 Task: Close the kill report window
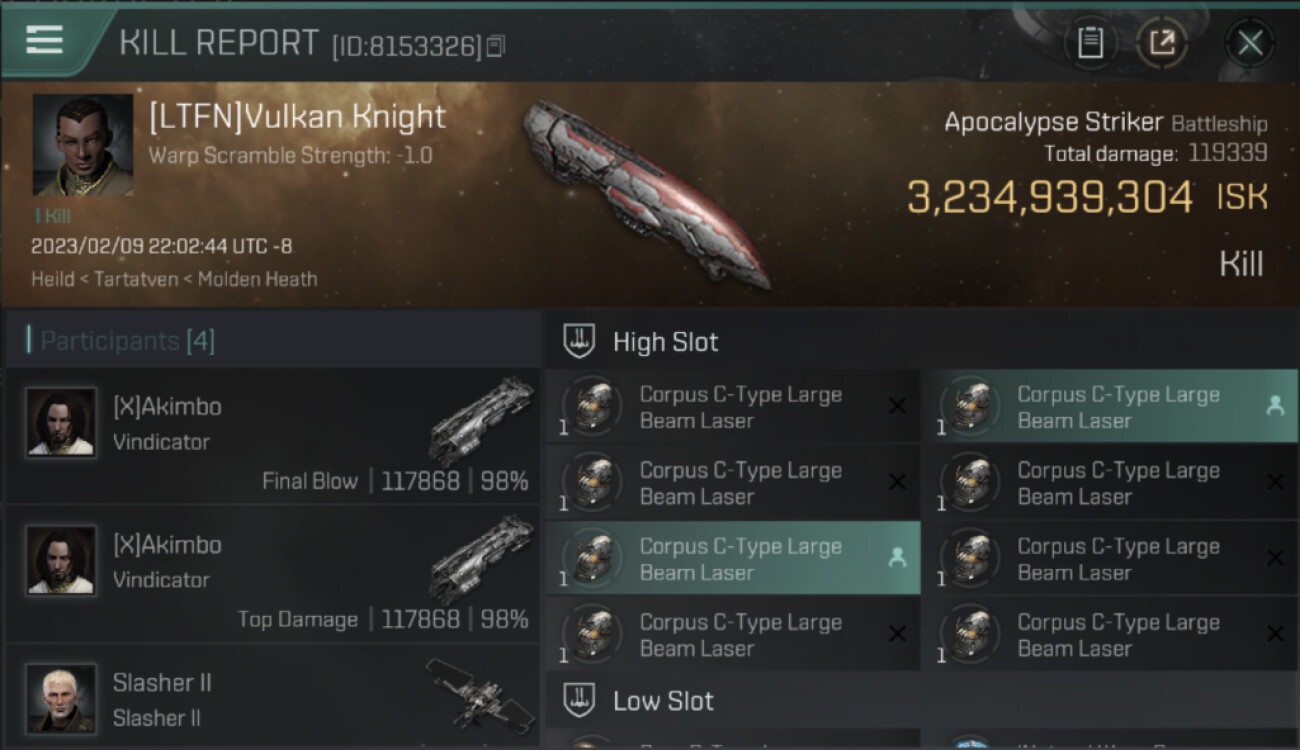tap(1250, 43)
